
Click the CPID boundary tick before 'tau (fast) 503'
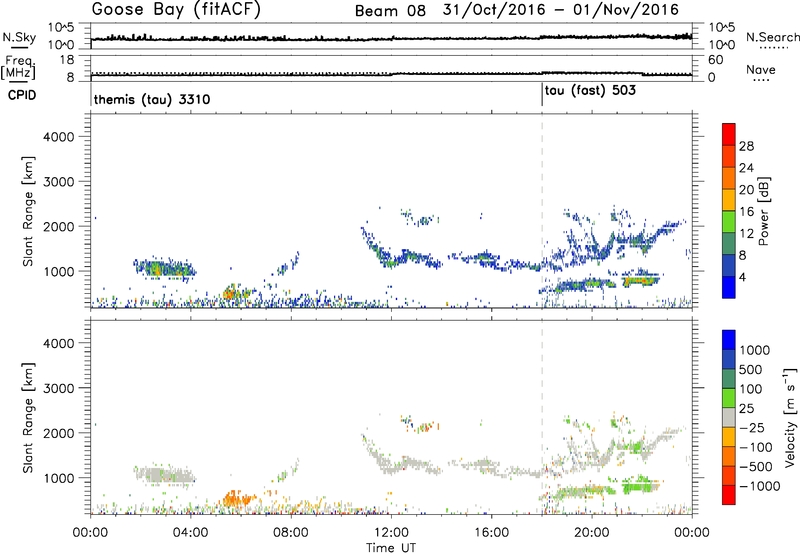click(542, 95)
